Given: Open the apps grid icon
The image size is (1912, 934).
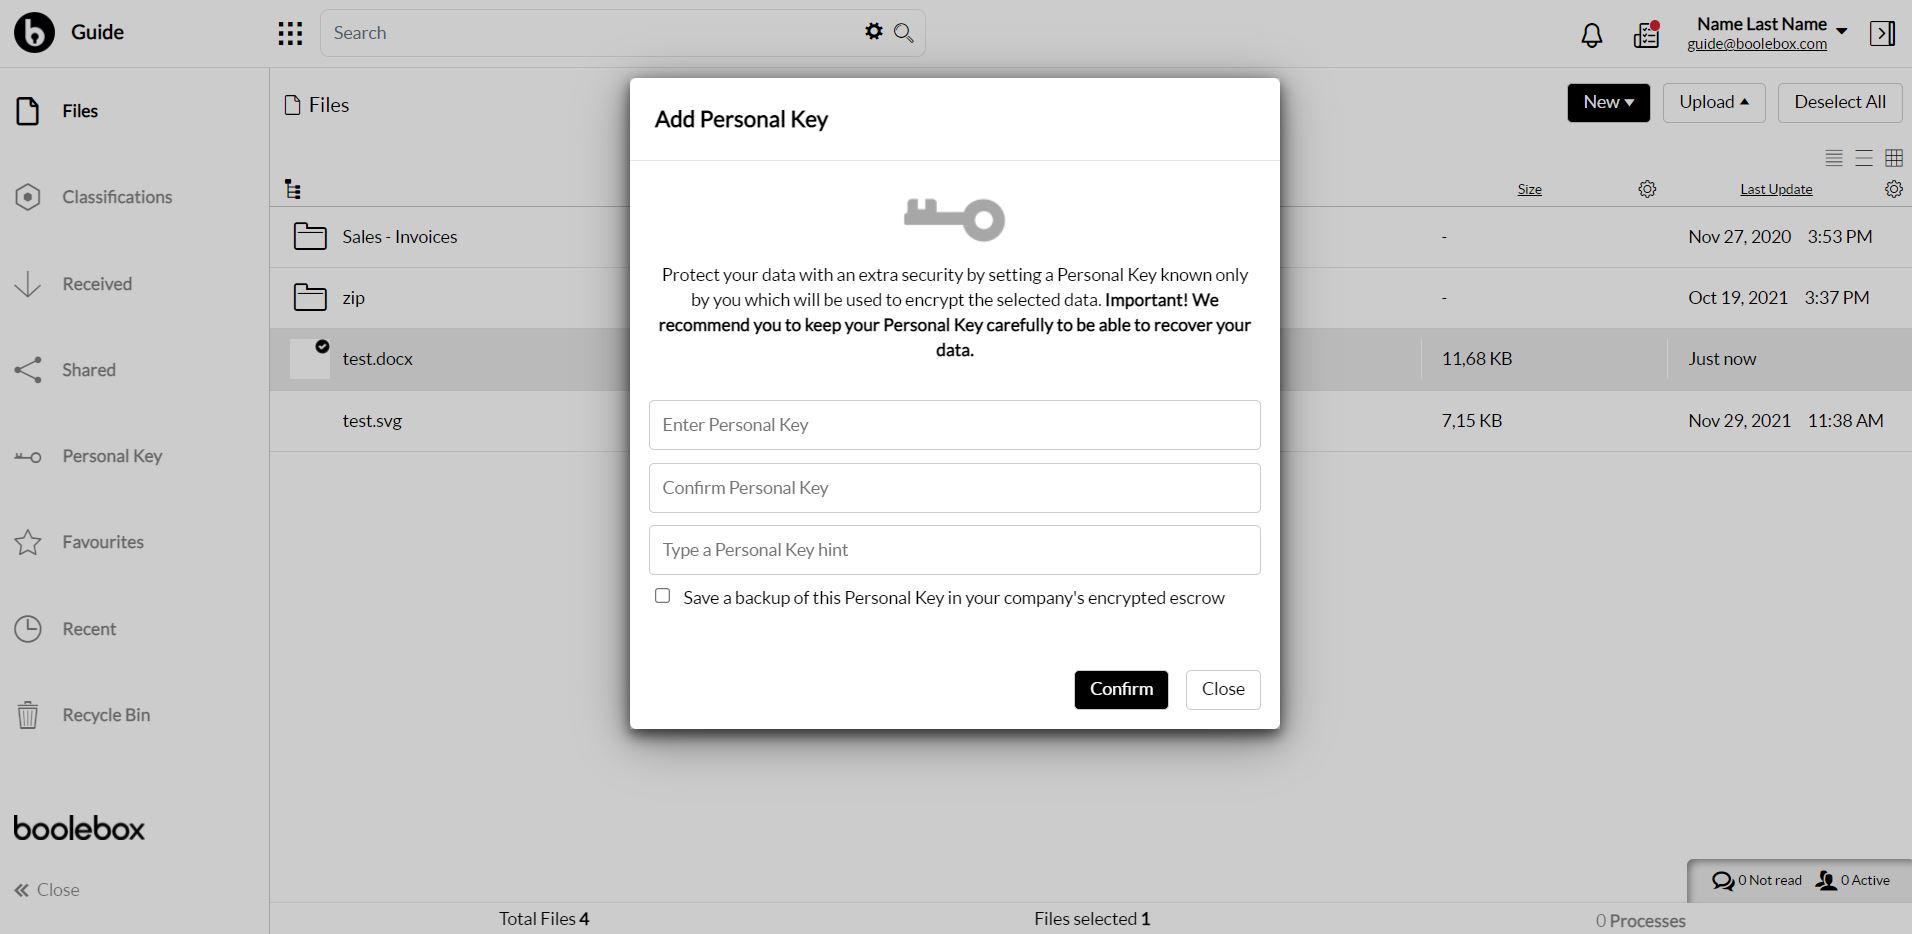Looking at the screenshot, I should pyautogui.click(x=290, y=34).
